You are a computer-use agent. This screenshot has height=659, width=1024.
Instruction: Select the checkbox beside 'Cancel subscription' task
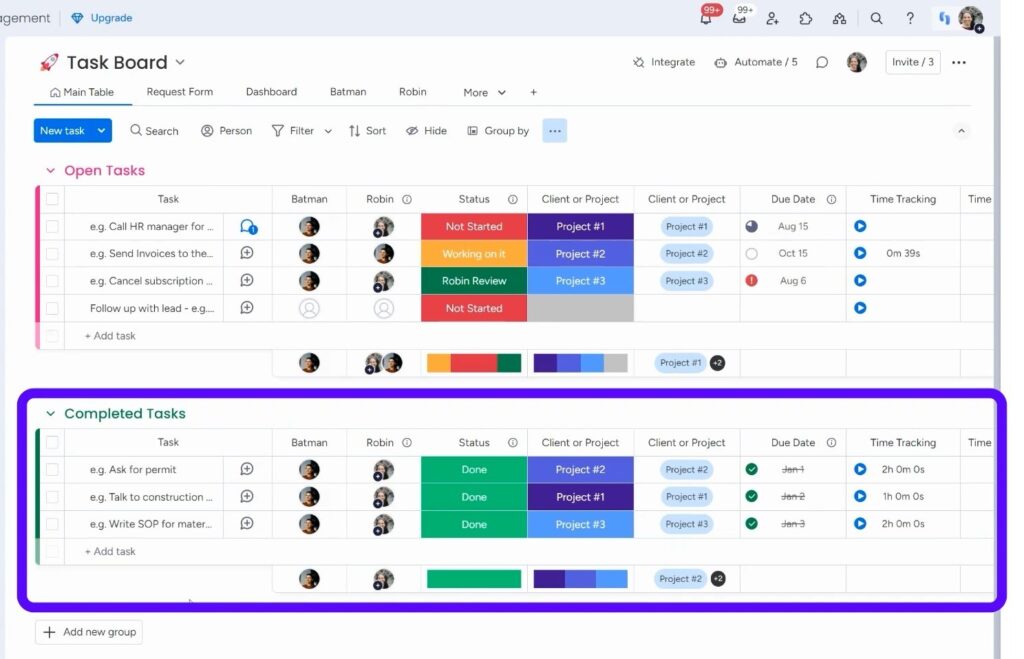tap(52, 280)
